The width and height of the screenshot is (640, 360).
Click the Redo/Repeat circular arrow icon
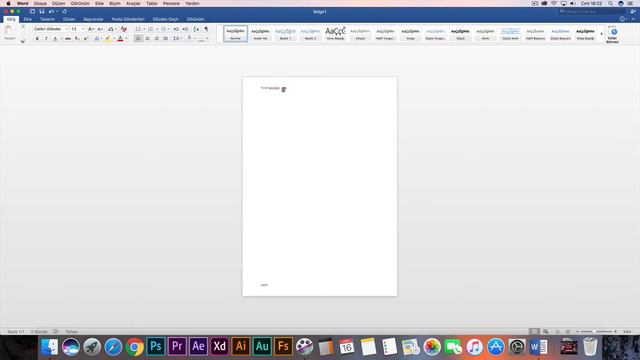click(x=64, y=11)
